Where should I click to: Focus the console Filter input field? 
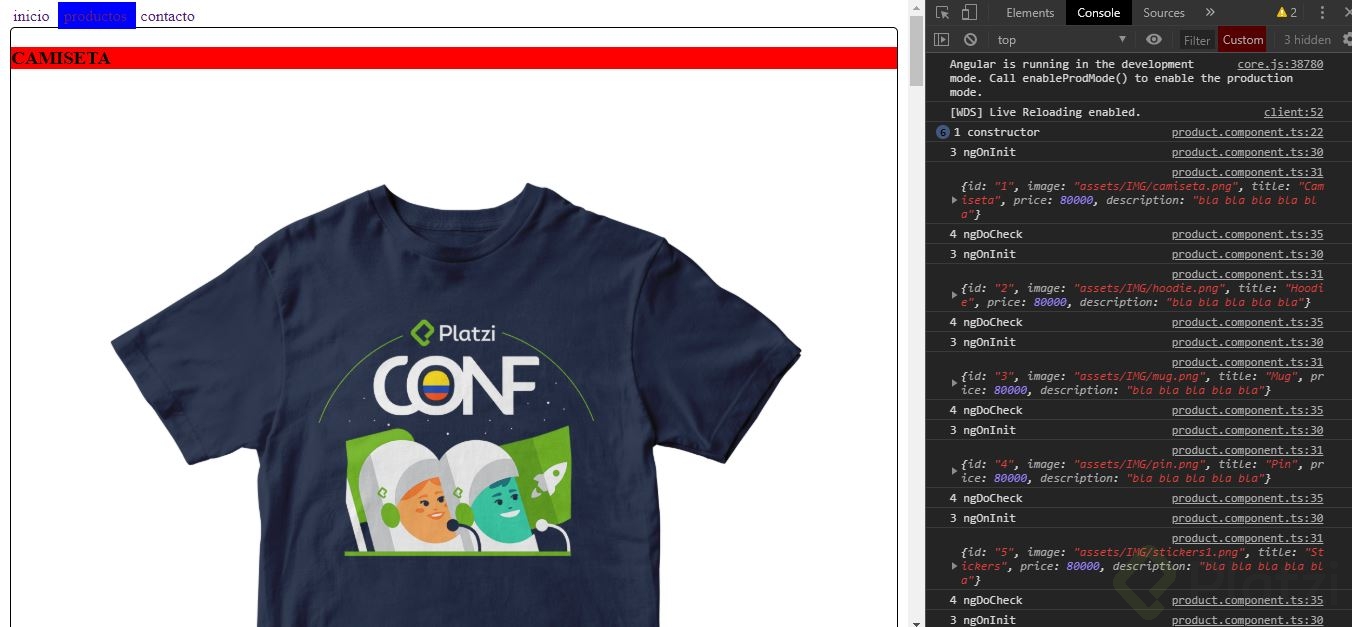tap(1197, 40)
